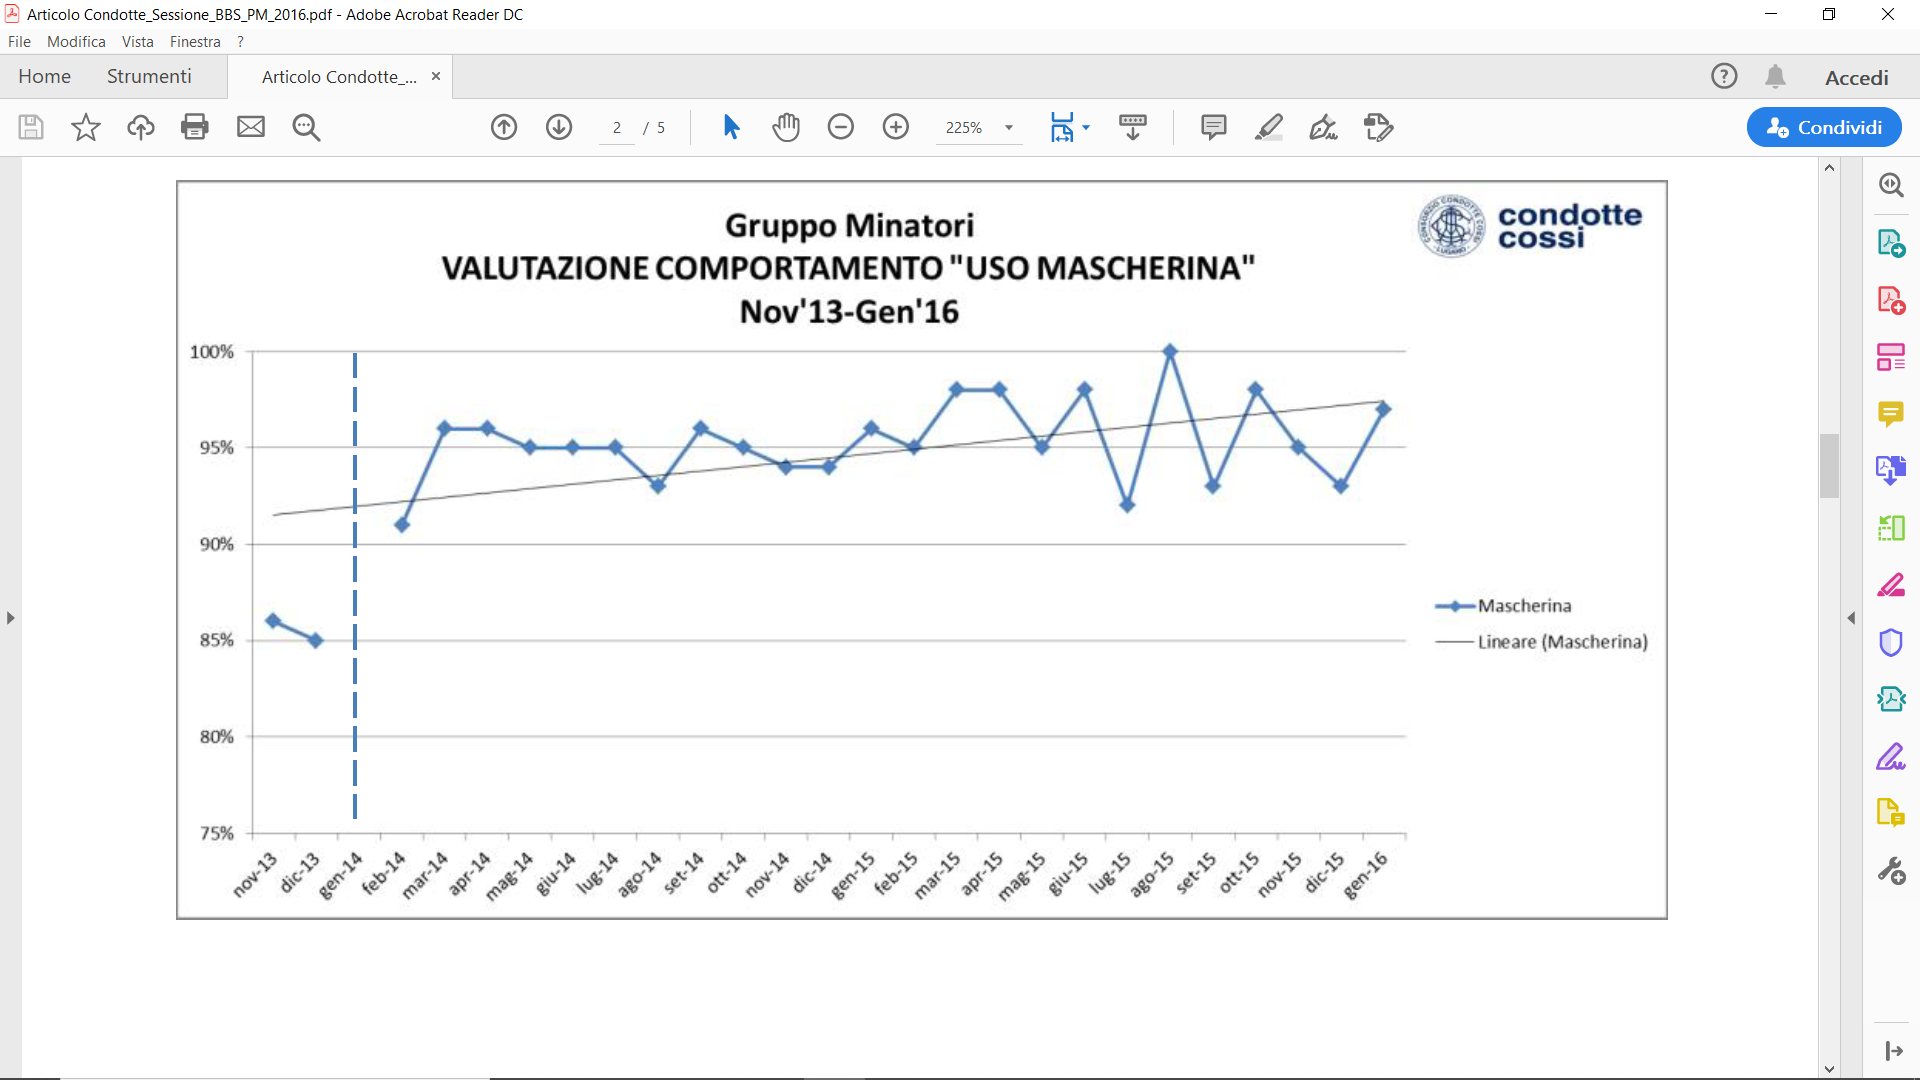Click the page number input field
Screen dimensions: 1920x1080
pos(617,128)
